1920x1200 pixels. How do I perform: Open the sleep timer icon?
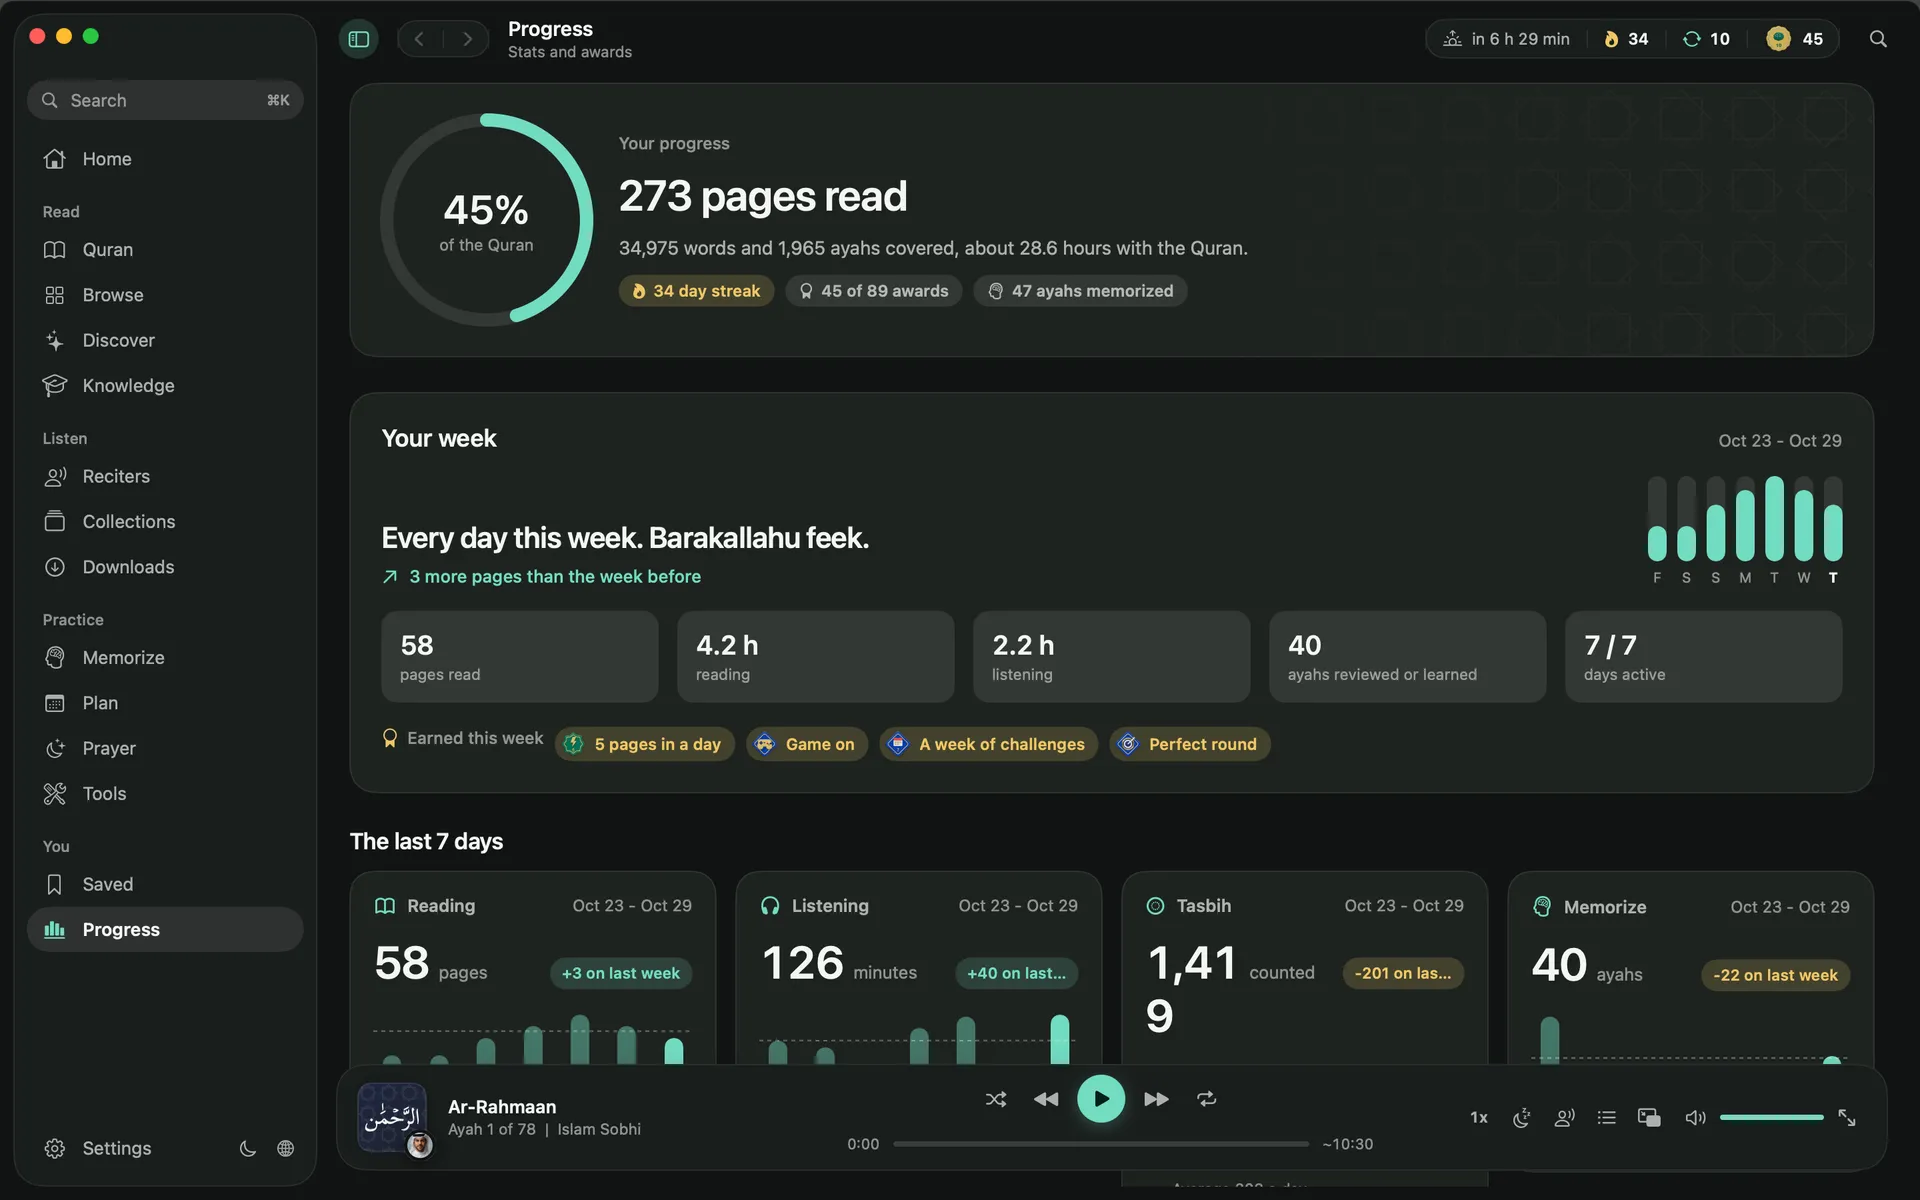[x=1522, y=1118]
